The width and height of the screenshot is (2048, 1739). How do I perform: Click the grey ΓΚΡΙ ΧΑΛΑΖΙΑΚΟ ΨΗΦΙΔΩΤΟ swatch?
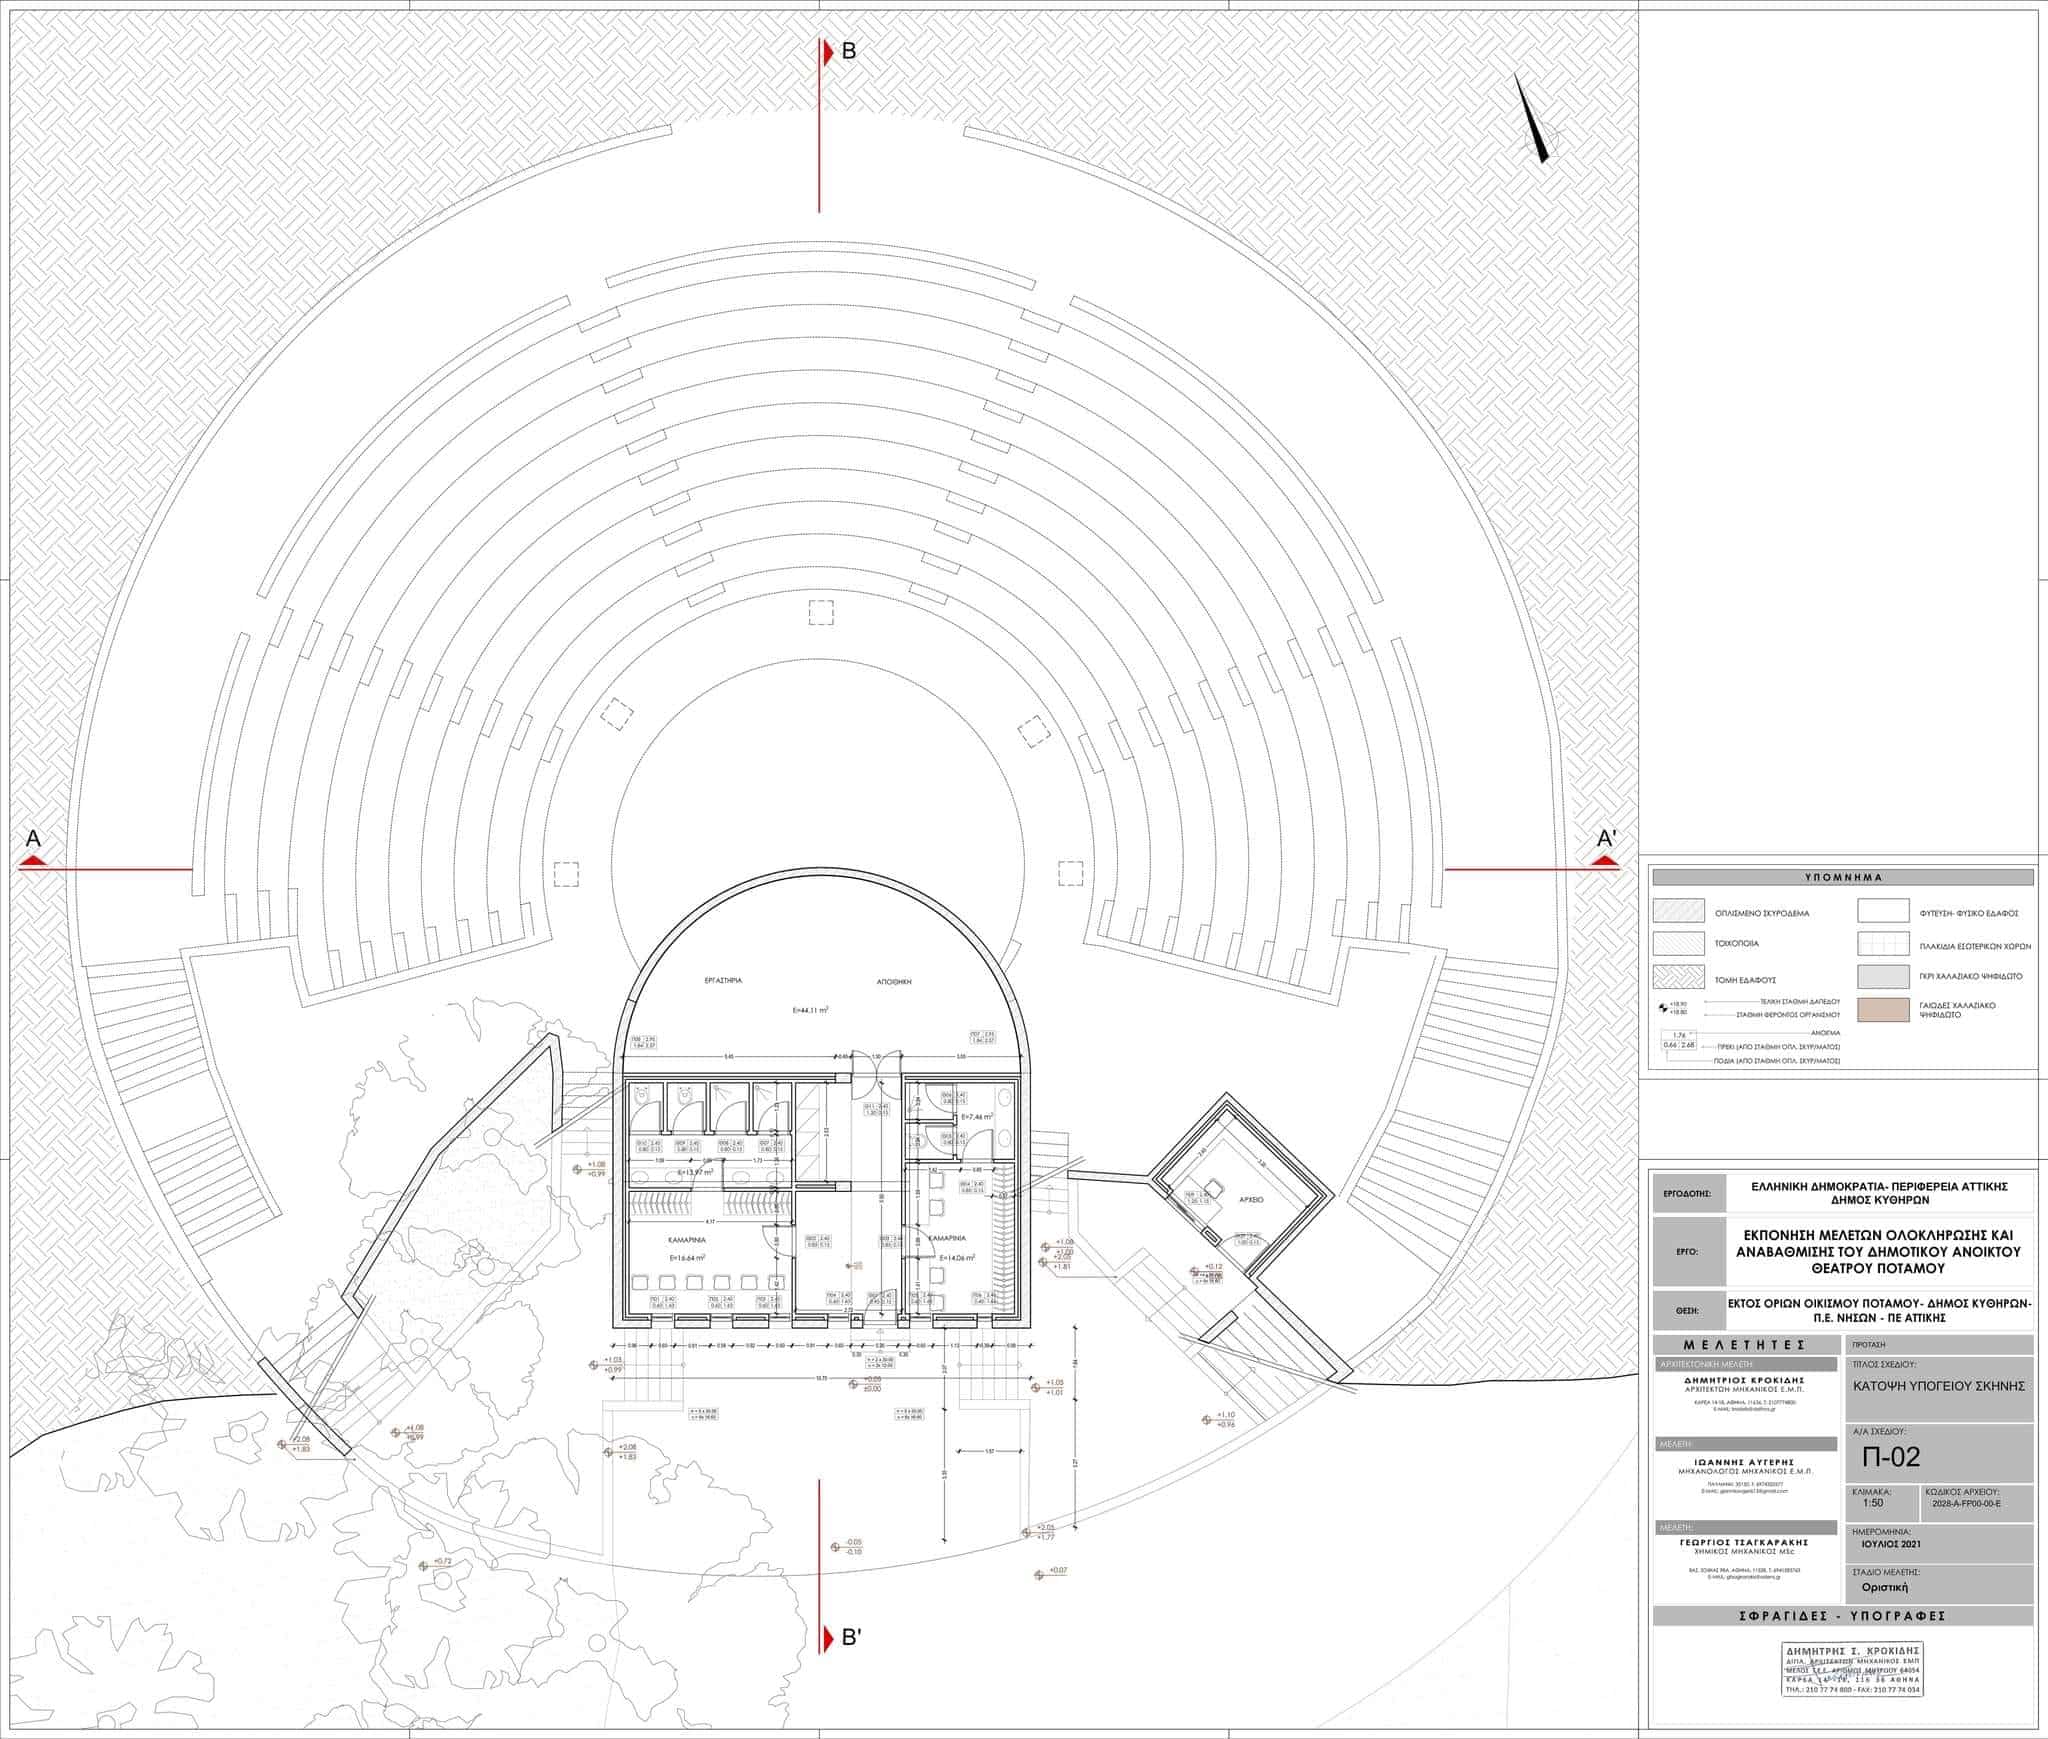[x=1883, y=976]
